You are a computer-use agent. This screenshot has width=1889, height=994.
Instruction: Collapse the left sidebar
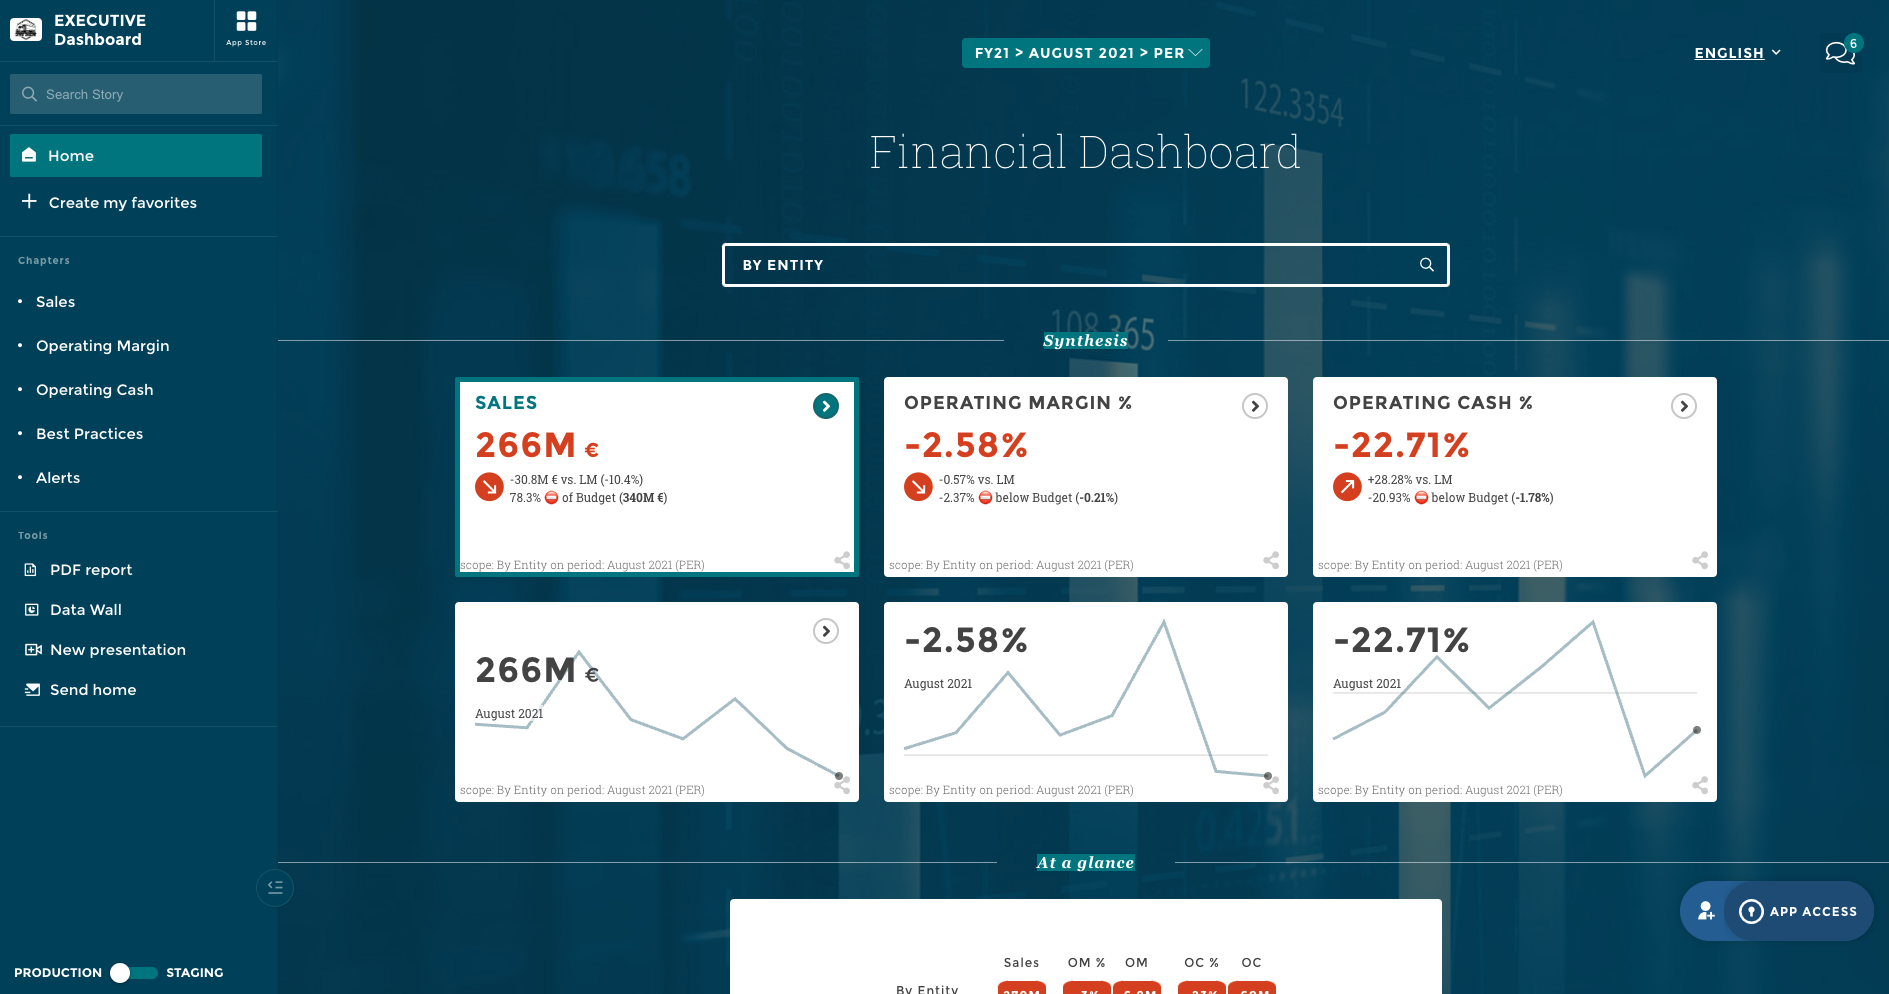[274, 888]
